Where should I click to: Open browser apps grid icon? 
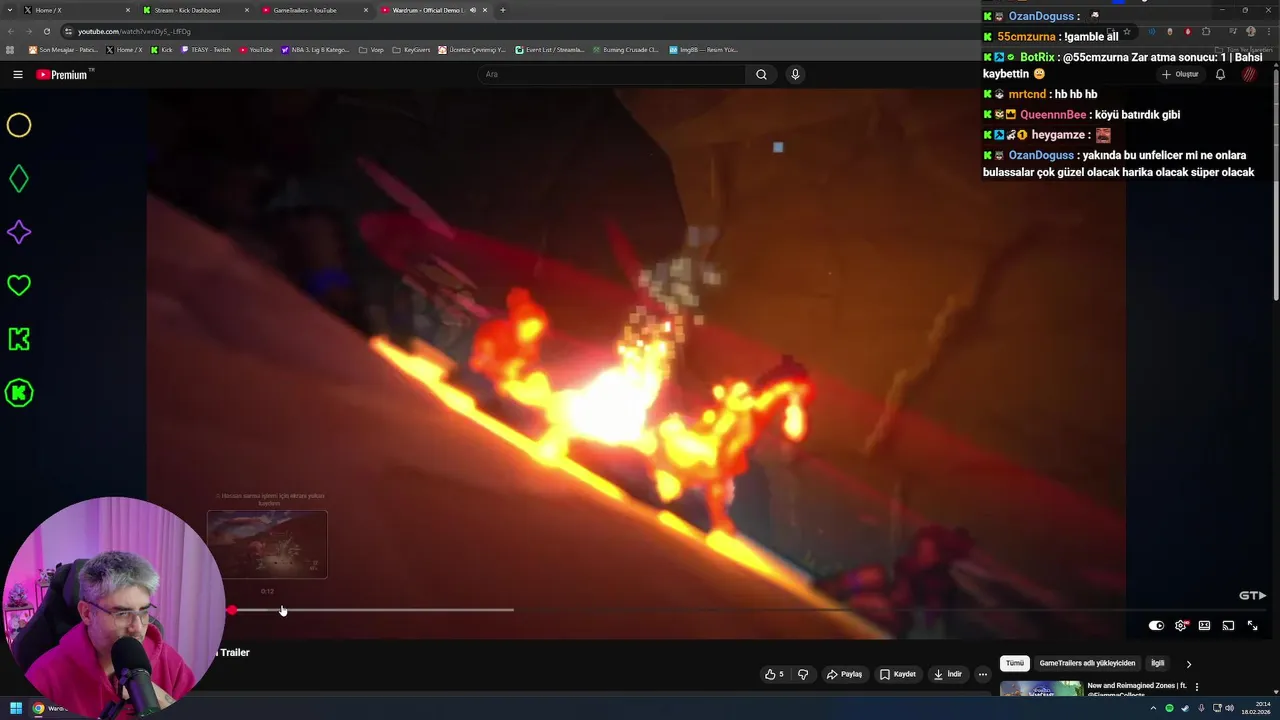(x=10, y=49)
